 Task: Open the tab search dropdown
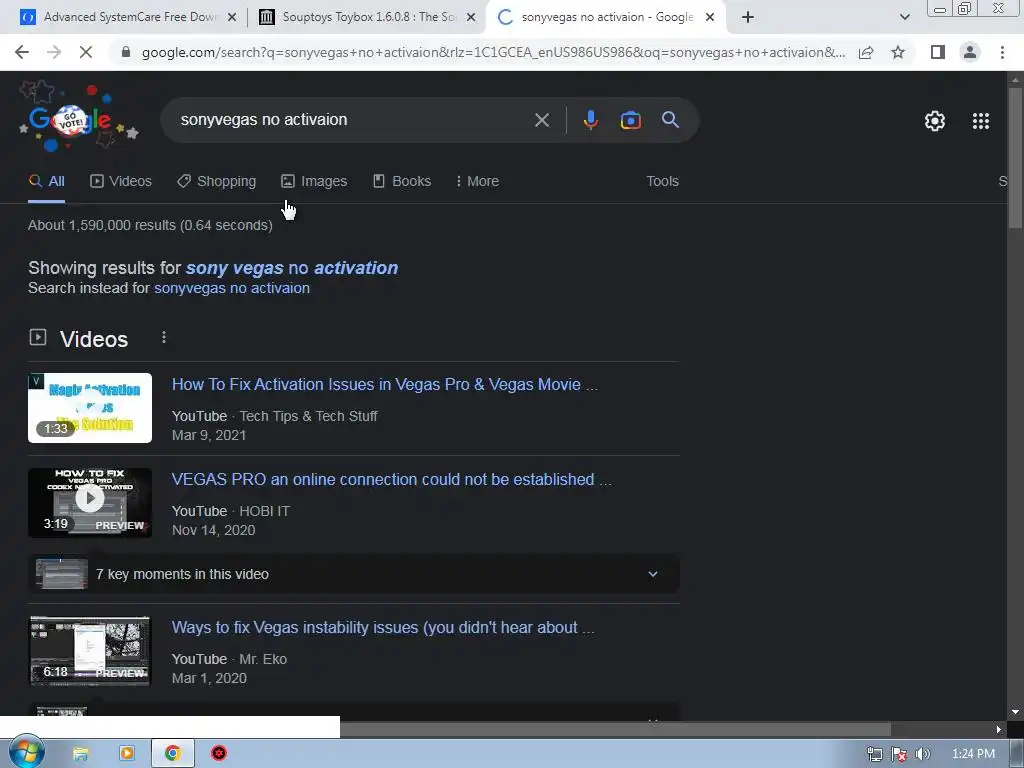904,17
